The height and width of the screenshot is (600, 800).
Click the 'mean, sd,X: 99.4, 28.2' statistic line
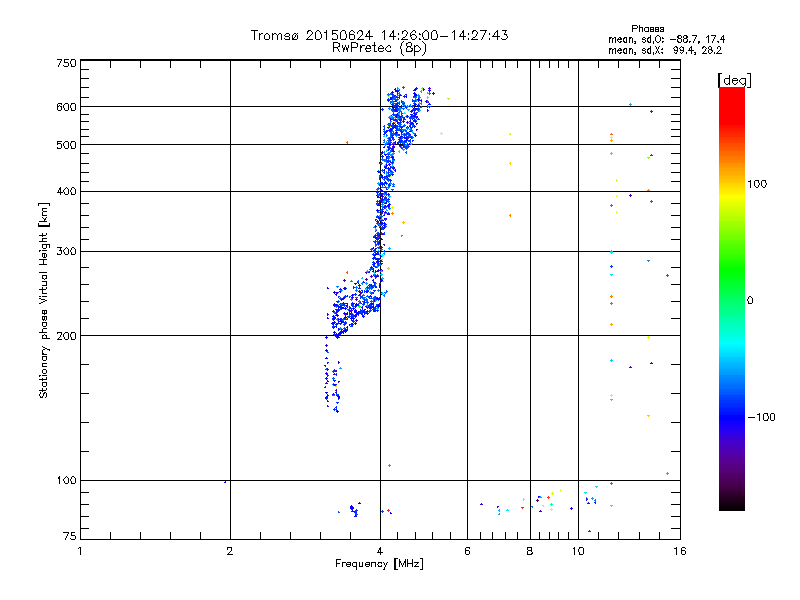[x=665, y=51]
